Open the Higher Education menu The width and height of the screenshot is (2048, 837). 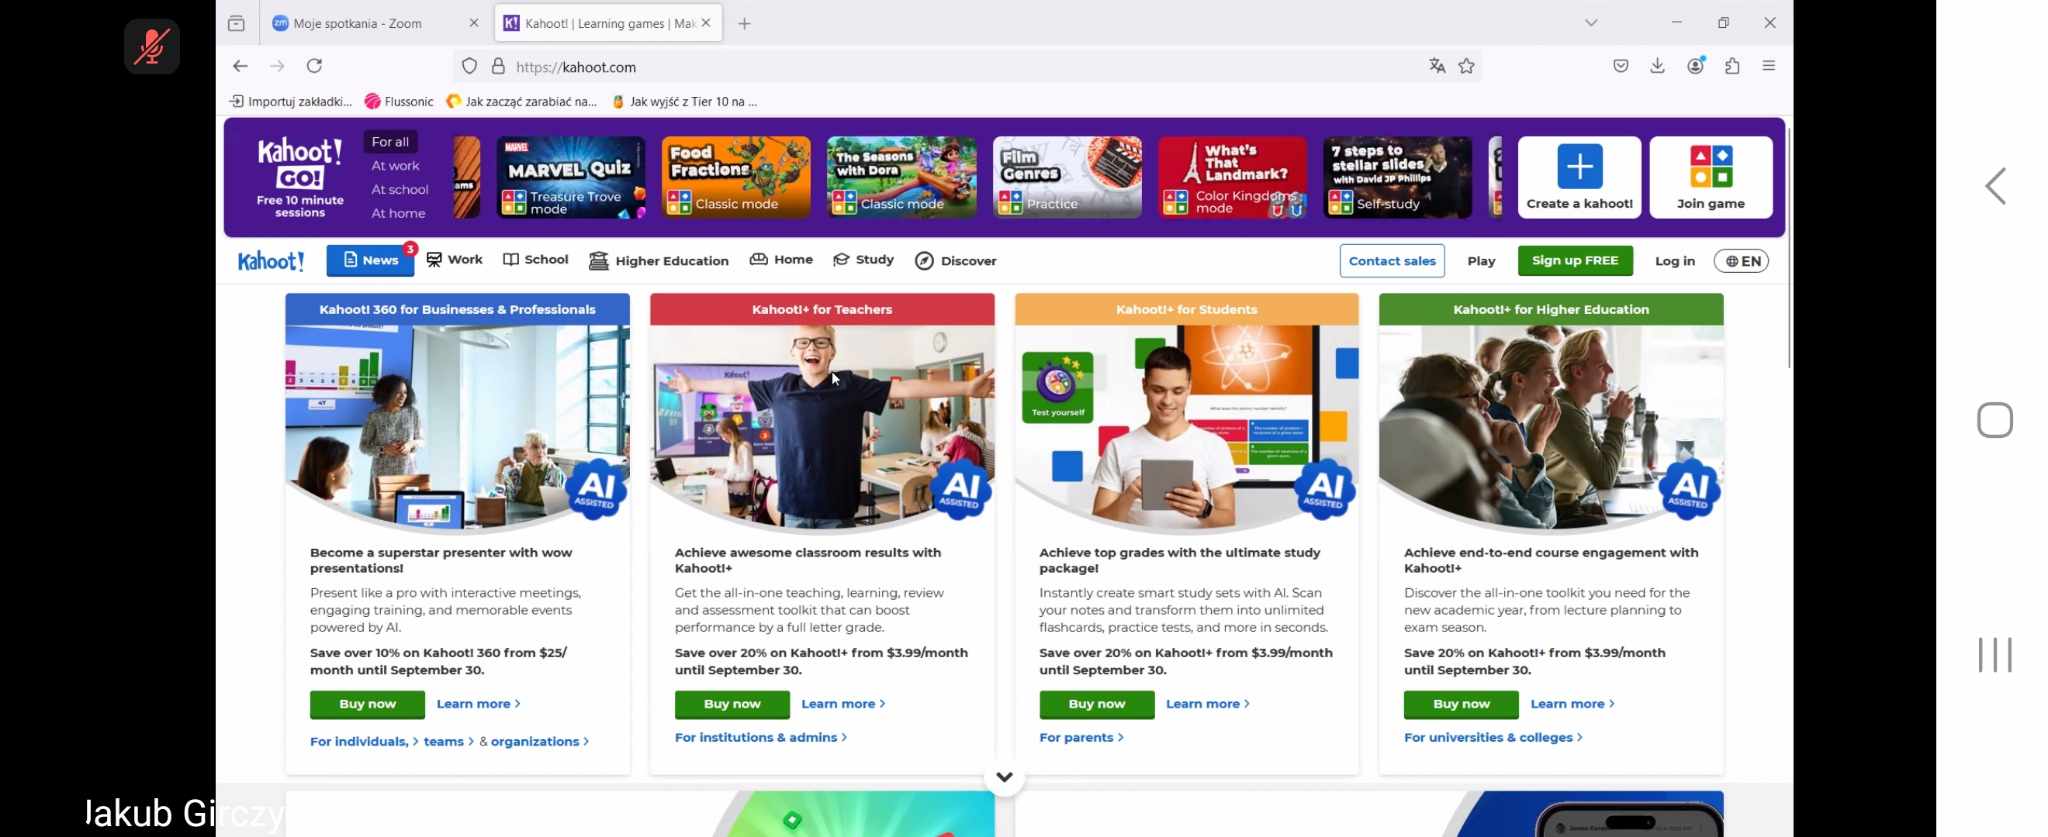coord(659,261)
